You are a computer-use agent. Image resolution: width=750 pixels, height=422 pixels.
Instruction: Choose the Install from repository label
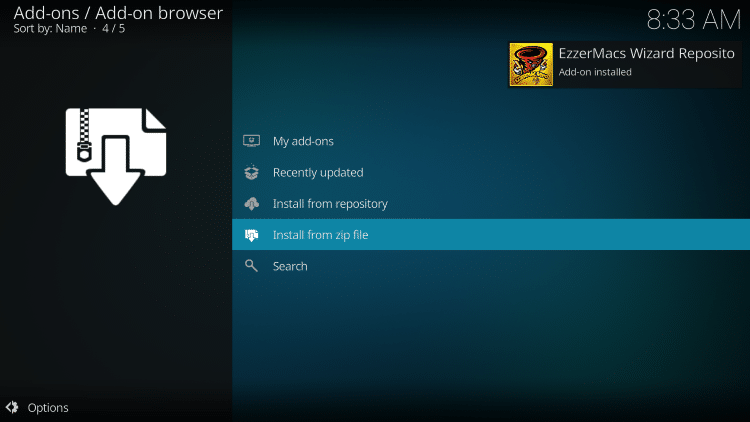point(330,204)
